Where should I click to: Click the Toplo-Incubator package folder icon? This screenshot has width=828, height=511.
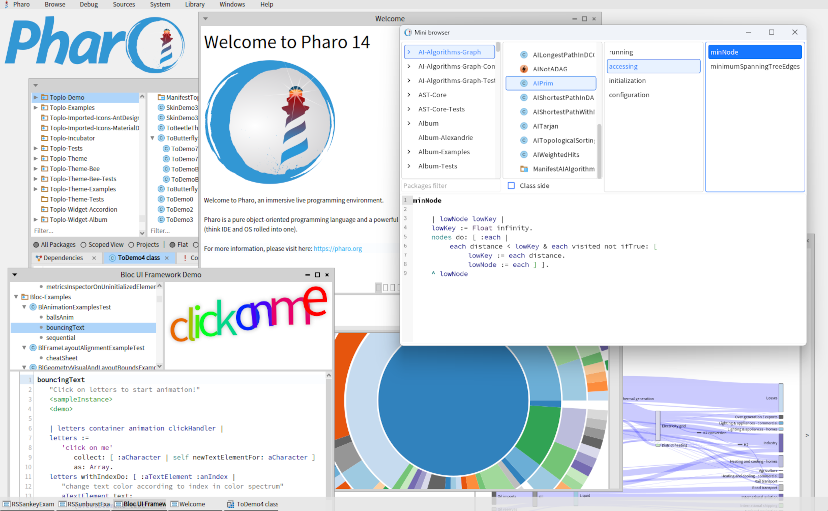tap(44, 138)
